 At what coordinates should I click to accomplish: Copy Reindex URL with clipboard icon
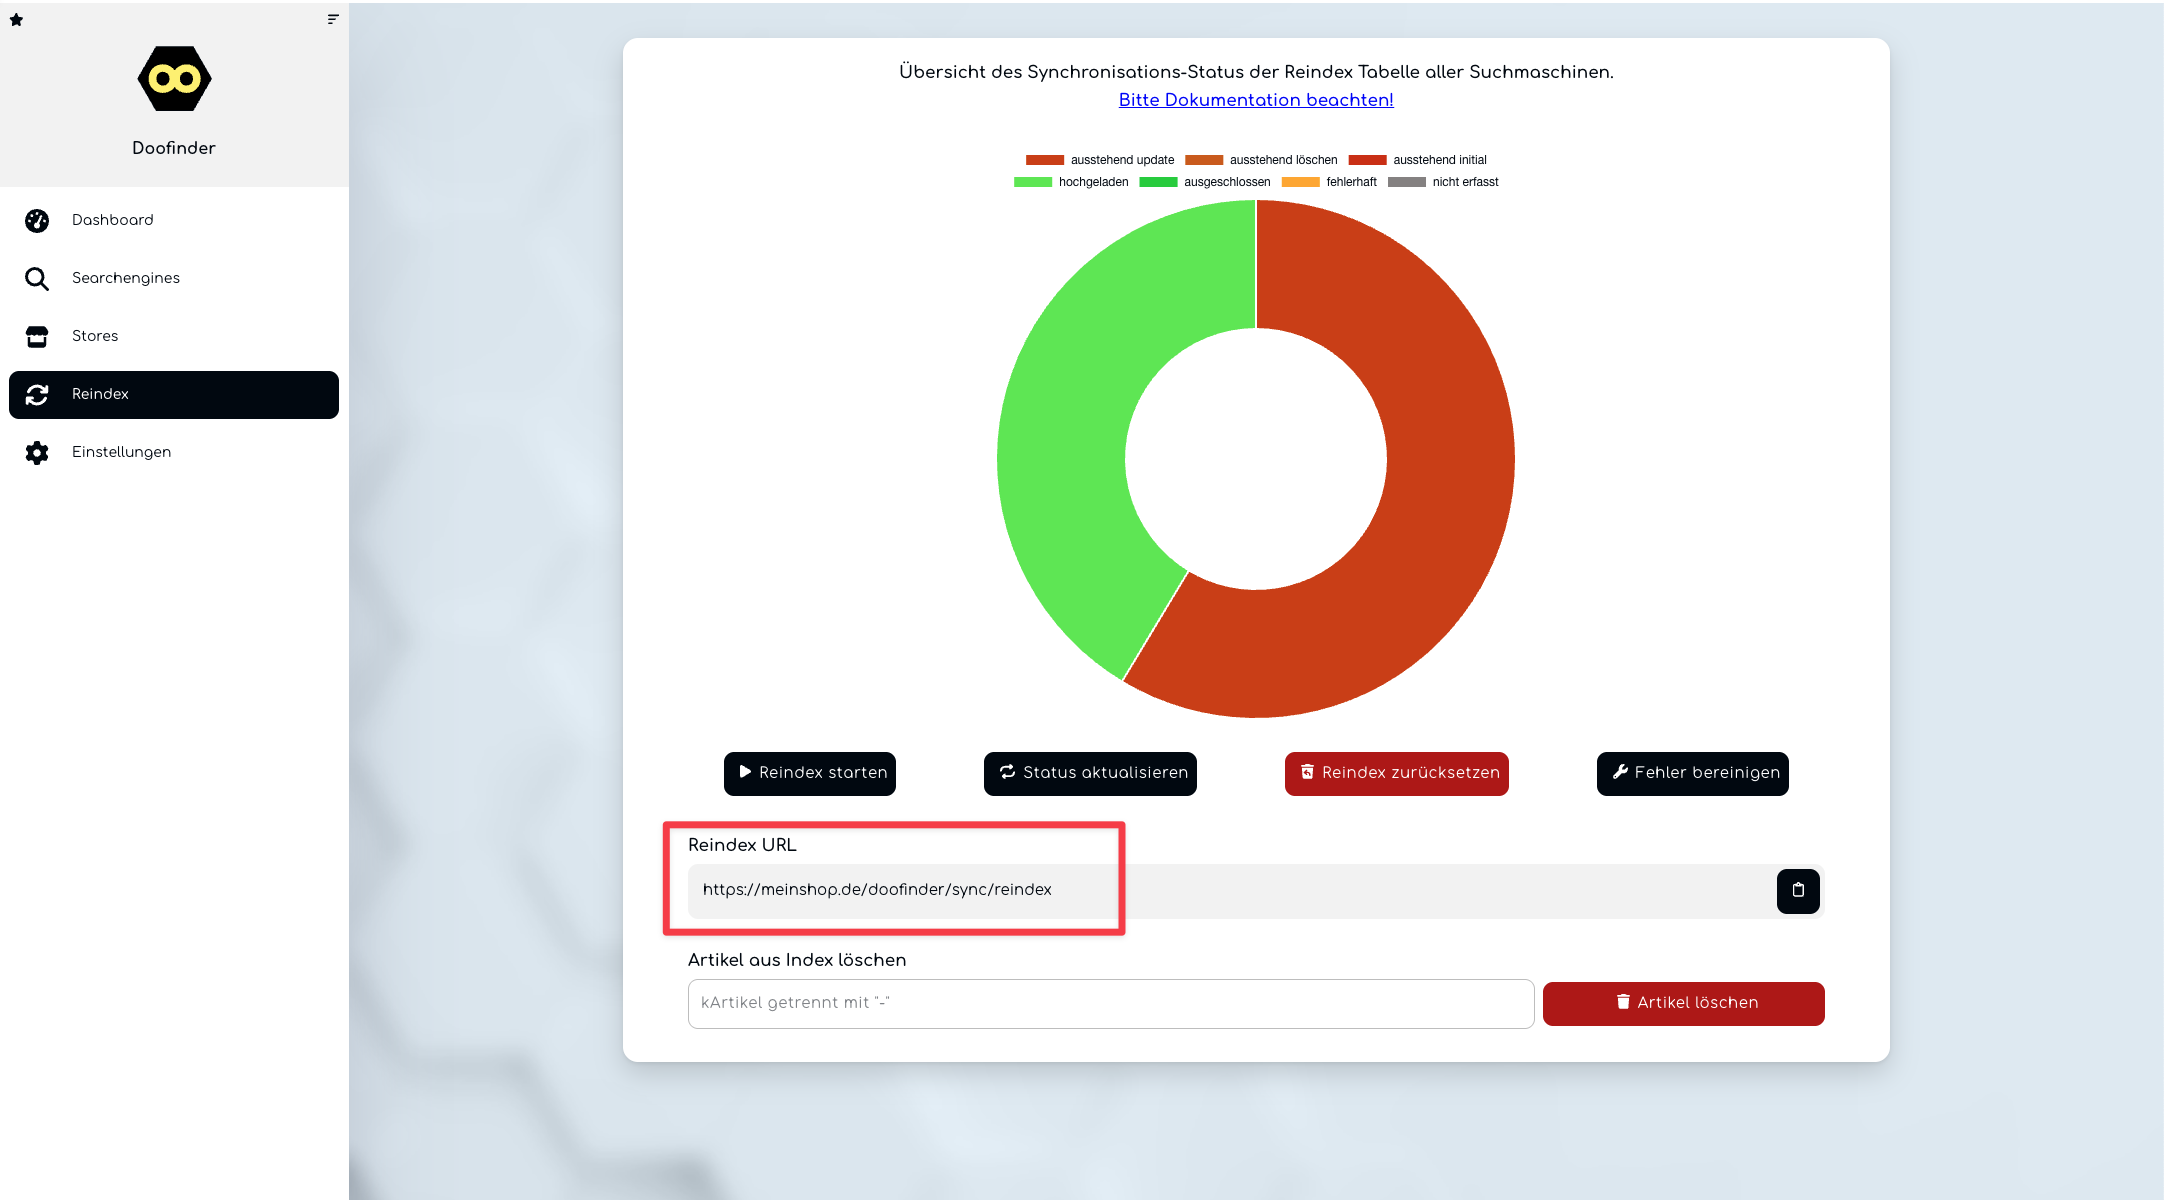[1797, 890]
